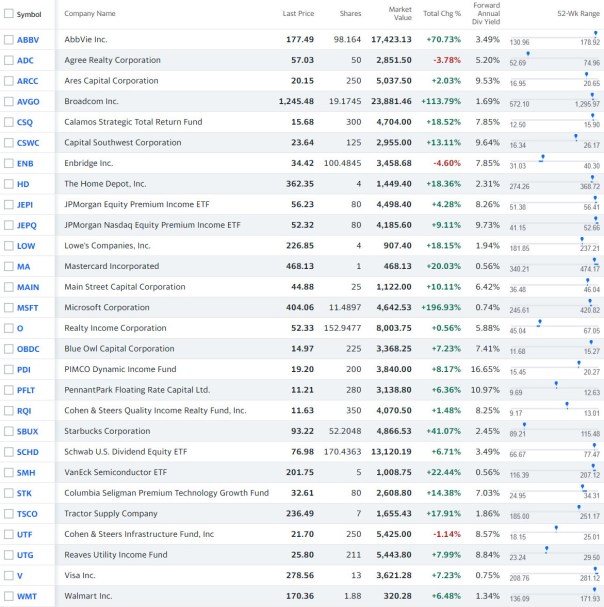This screenshot has height=607, width=604.
Task: Open the ABBV ticker link
Action: [x=28, y=40]
